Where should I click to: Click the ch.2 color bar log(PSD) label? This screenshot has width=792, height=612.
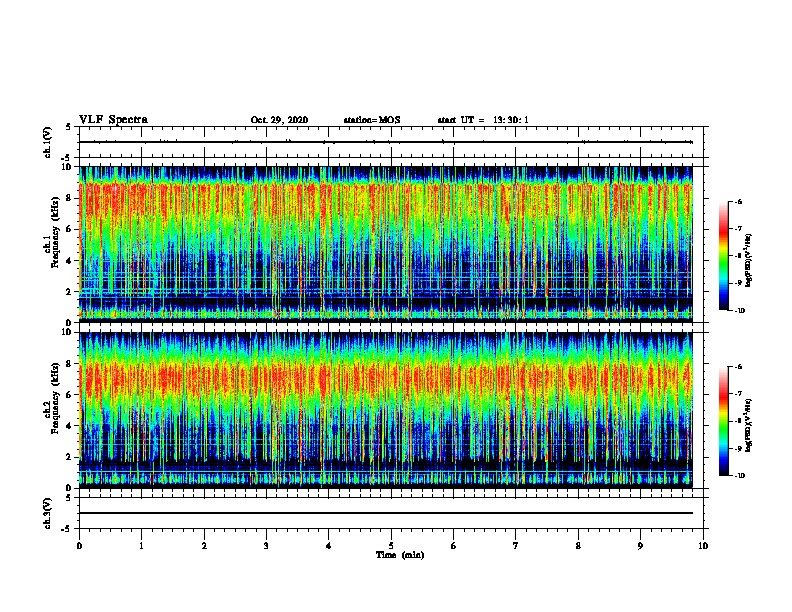click(x=749, y=425)
